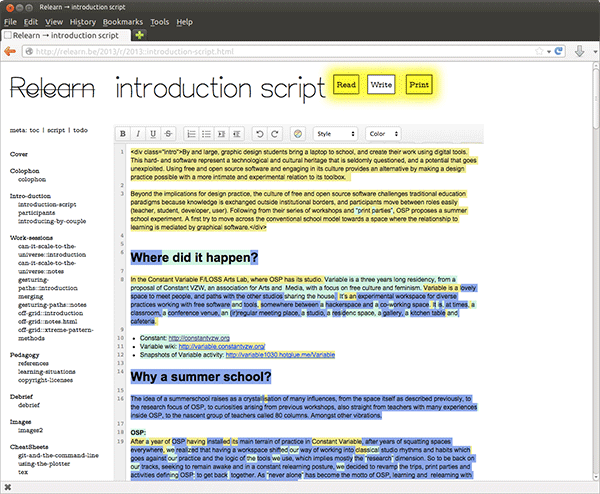Open the off-grid::notes.html sidebar link
This screenshot has height=494, width=600.
[x=48, y=321]
